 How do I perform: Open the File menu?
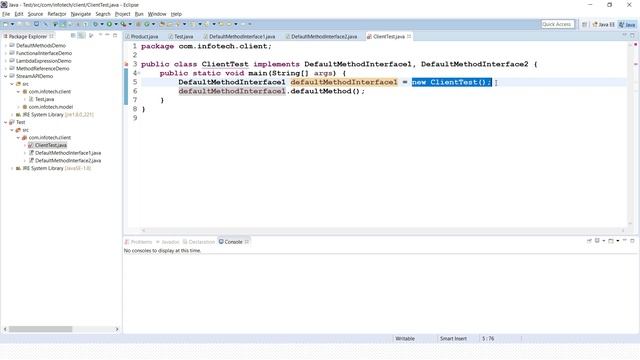6,14
